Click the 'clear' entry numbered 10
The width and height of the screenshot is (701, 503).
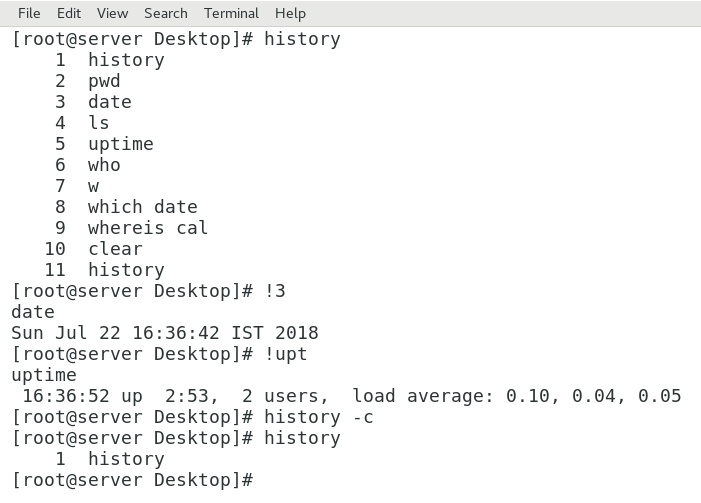point(115,249)
